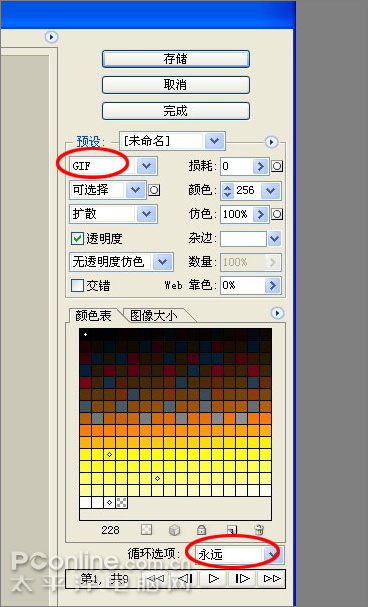Screen dimensions: 368x607
Task: Enable the 交错 interlaced checkbox
Action: (x=77, y=286)
